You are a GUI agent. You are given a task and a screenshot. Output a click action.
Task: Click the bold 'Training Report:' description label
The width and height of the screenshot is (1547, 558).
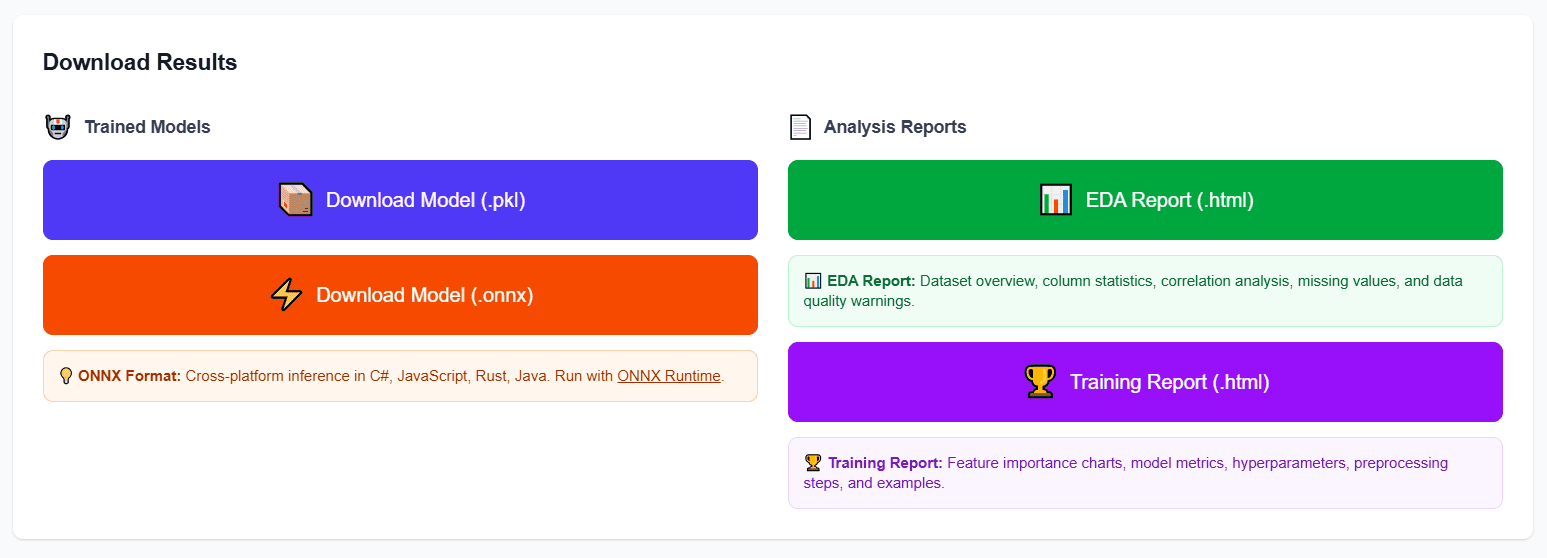pos(885,463)
